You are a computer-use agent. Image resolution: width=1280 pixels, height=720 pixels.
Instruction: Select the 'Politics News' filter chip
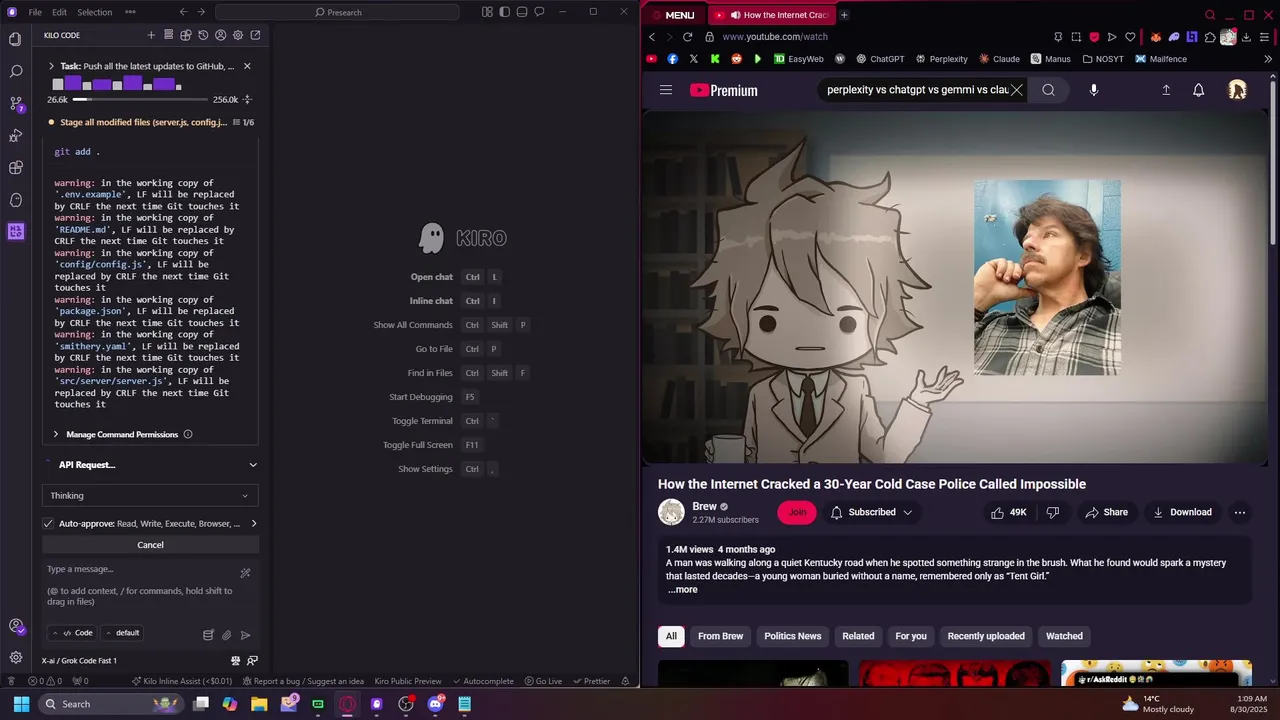click(x=792, y=636)
